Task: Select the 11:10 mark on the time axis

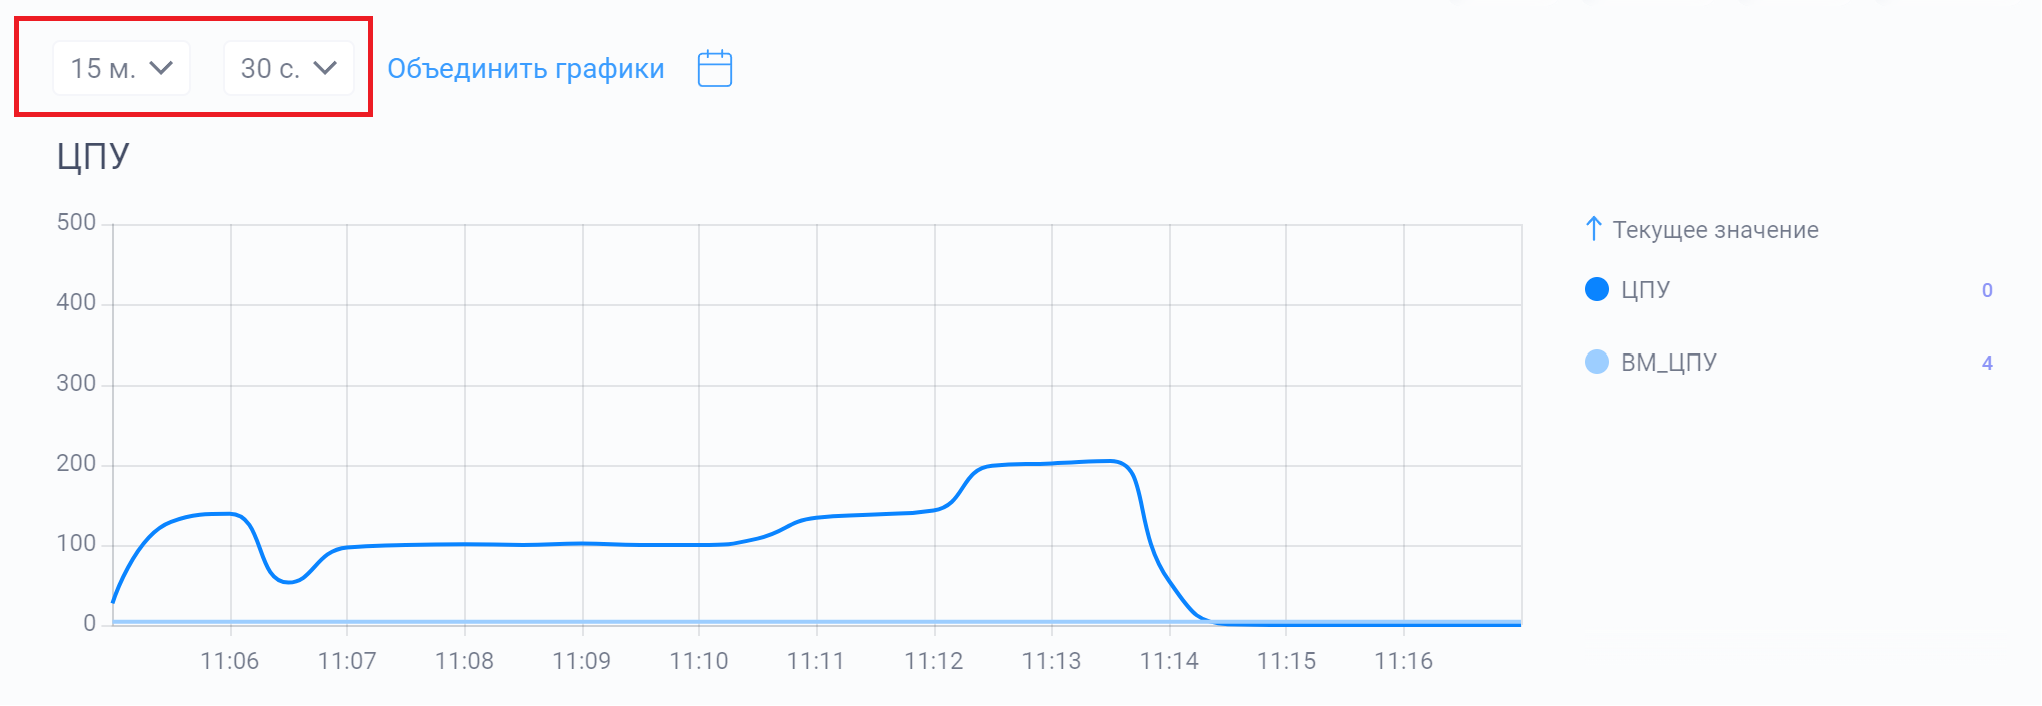Action: 699,661
